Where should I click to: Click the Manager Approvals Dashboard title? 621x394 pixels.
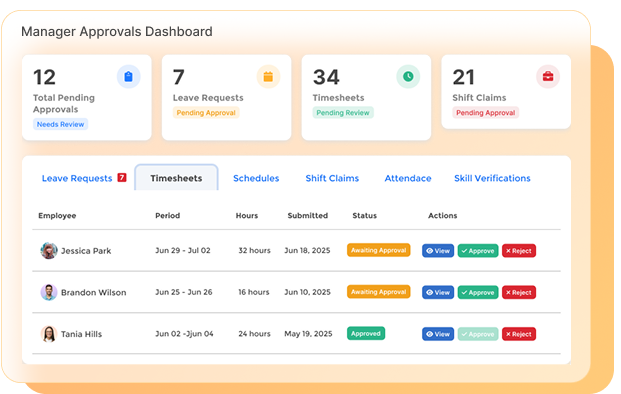pos(117,31)
